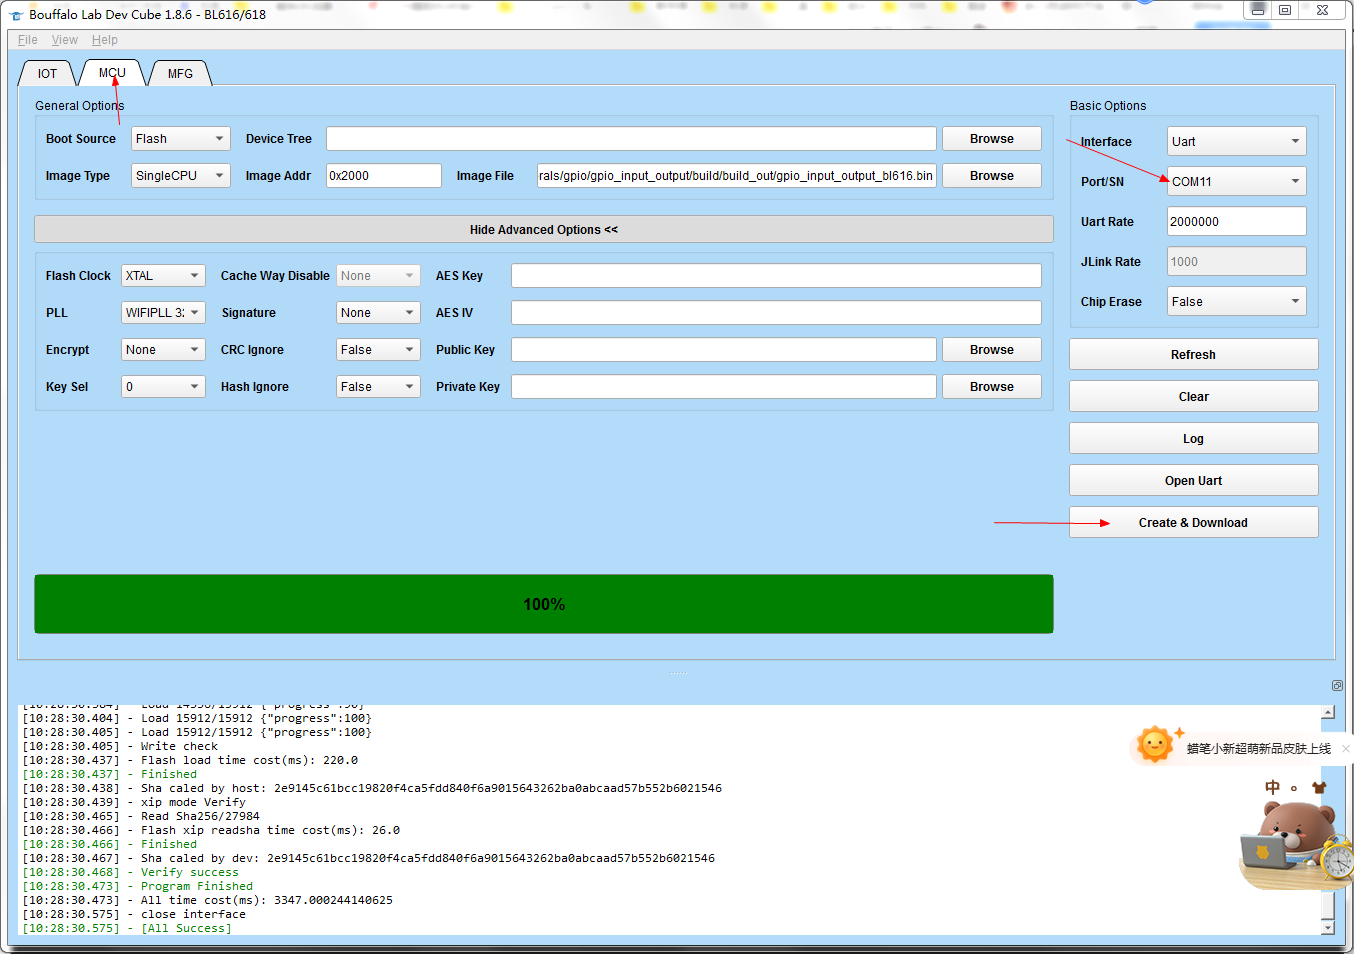Image resolution: width=1354 pixels, height=954 pixels.
Task: Open the CRC Ignore dropdown
Action: click(378, 350)
